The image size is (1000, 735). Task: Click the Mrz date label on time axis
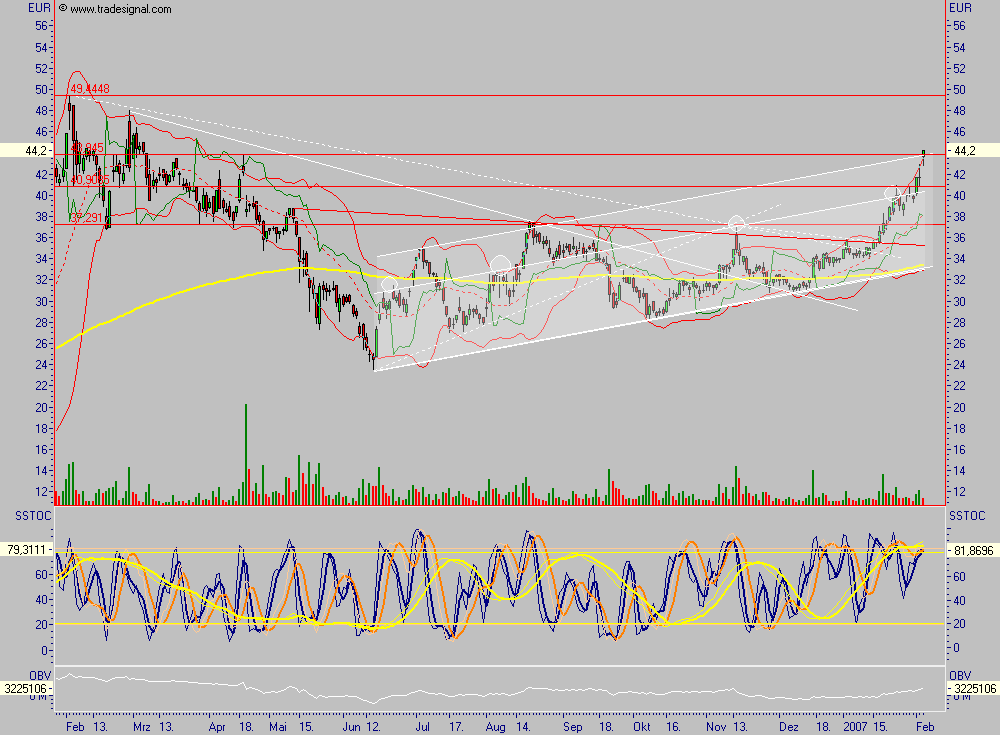(x=142, y=727)
